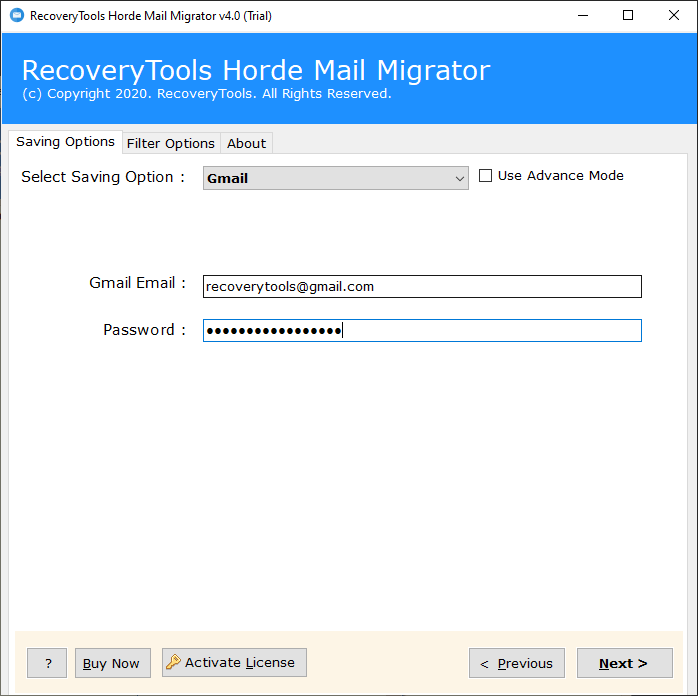Viewport: 698px width, 696px height.
Task: Click the ? help button
Action: [x=47, y=663]
